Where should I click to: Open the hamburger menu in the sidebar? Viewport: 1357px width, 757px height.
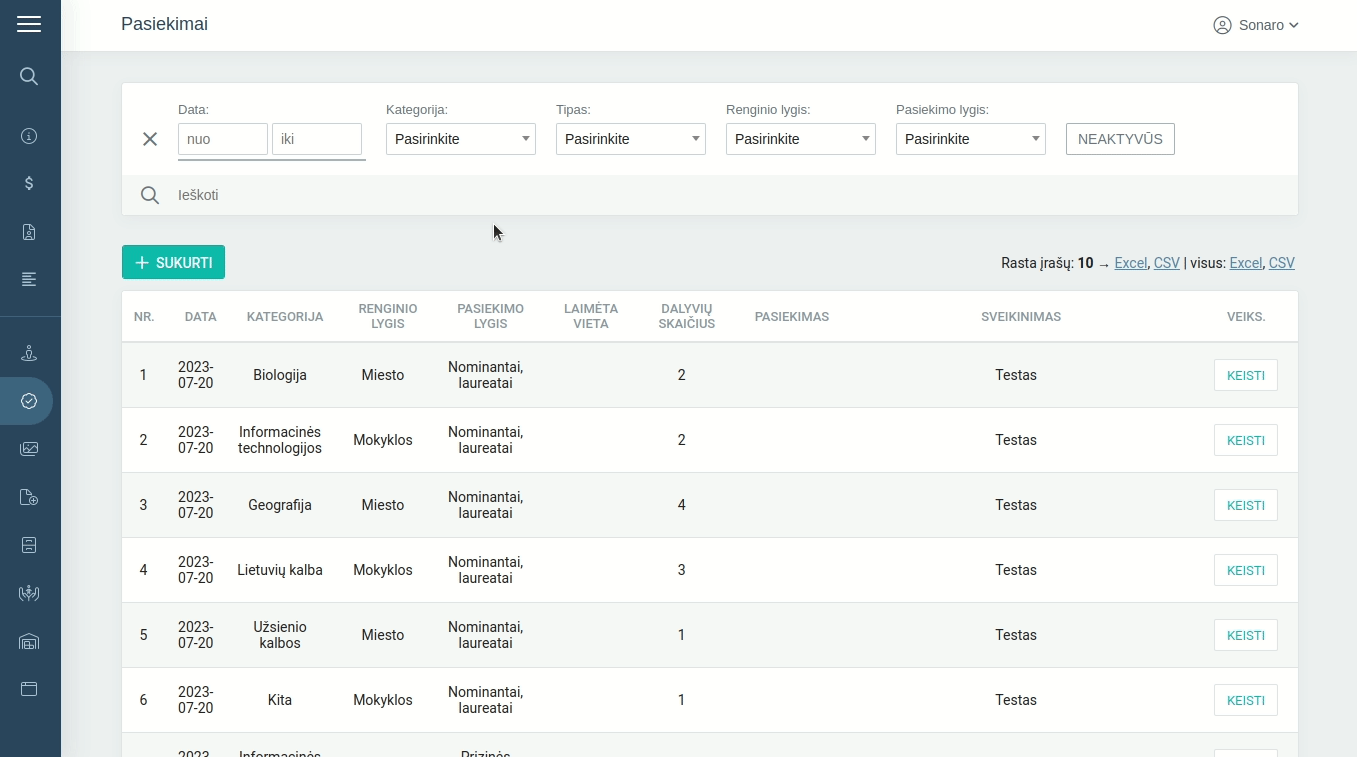point(29,24)
